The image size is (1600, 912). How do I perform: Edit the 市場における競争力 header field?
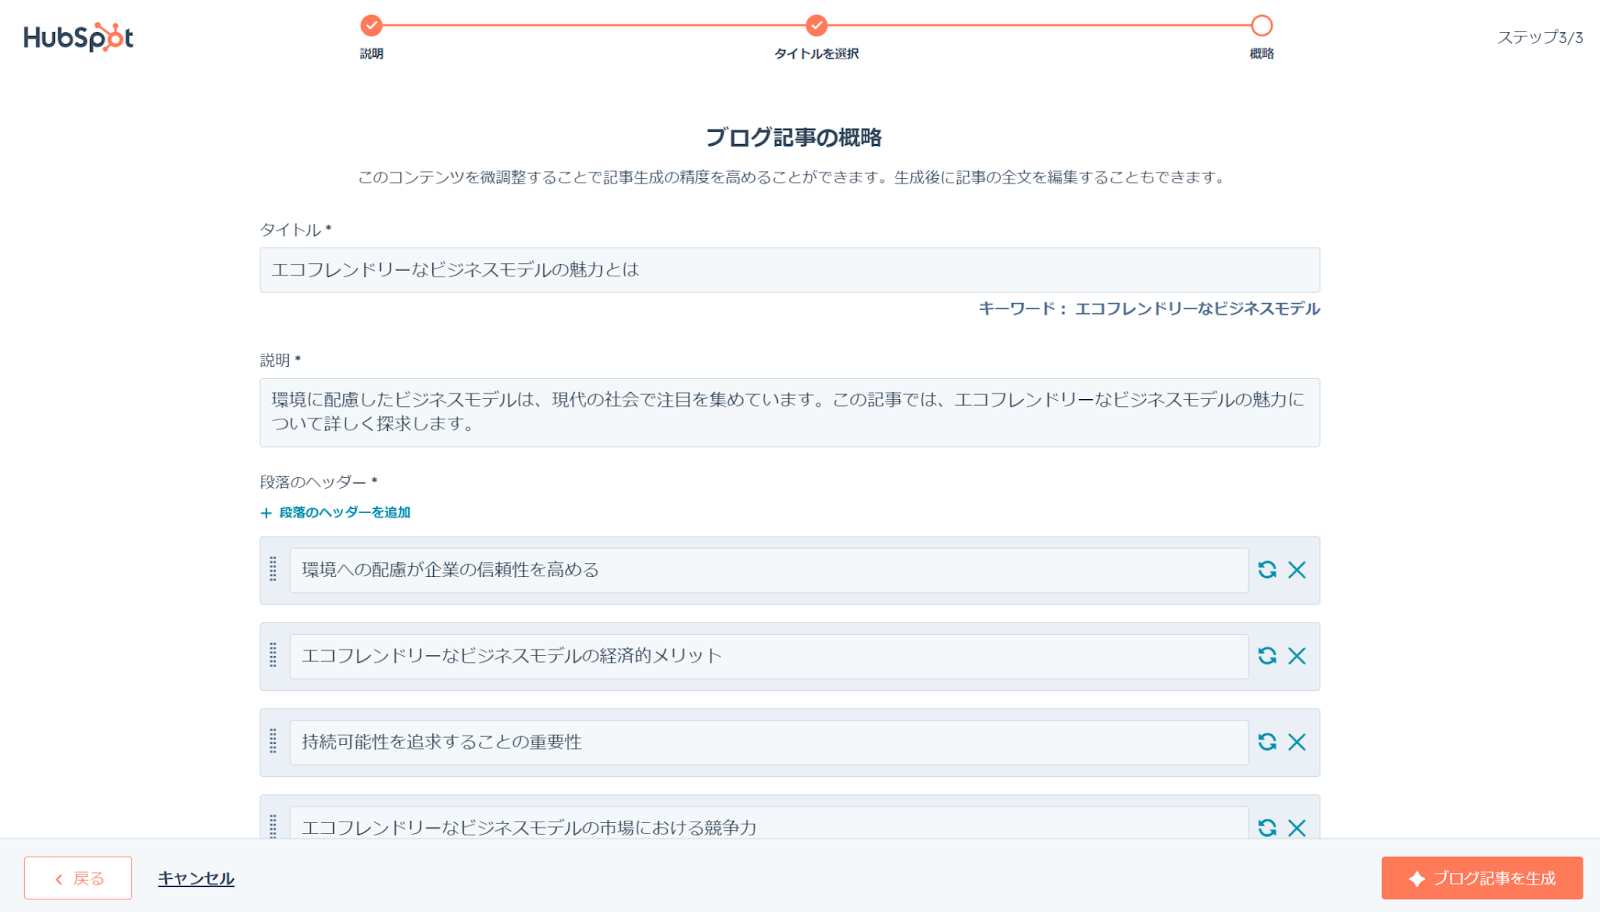(x=769, y=823)
